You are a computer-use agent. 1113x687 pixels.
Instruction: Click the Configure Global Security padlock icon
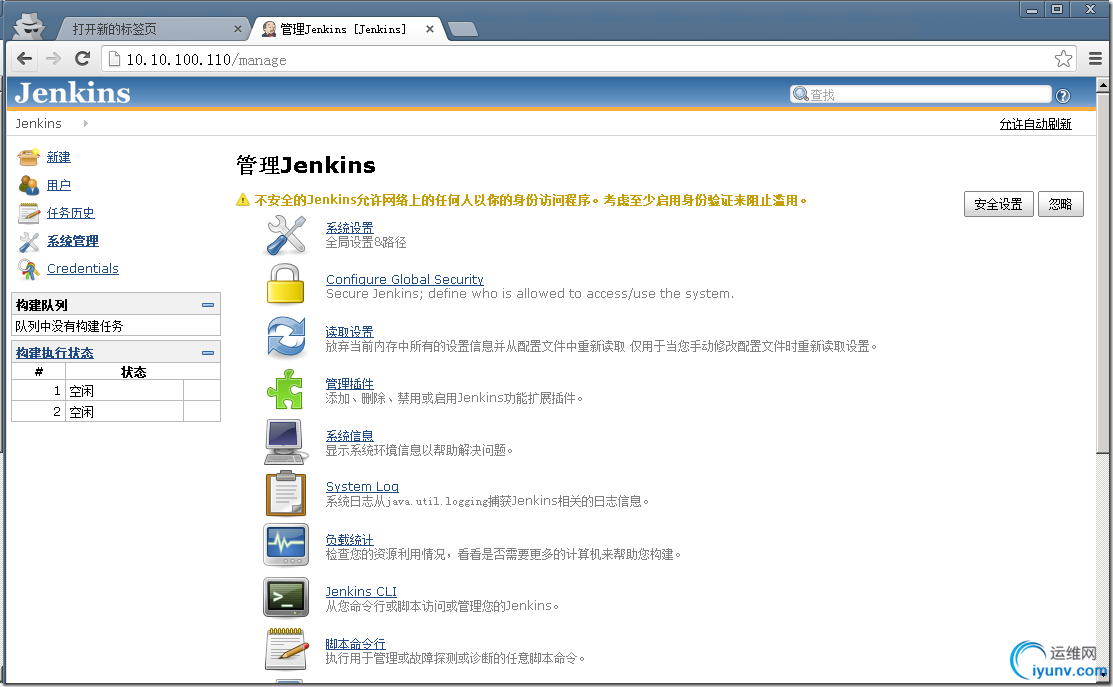click(x=286, y=285)
